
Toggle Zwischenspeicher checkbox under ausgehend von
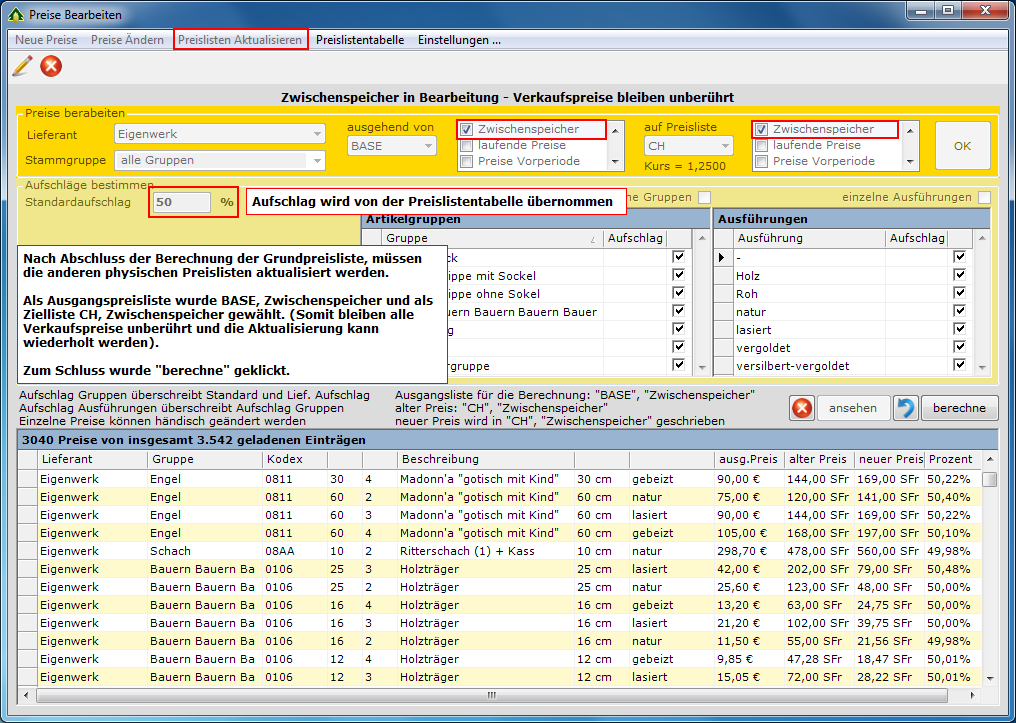coord(466,130)
